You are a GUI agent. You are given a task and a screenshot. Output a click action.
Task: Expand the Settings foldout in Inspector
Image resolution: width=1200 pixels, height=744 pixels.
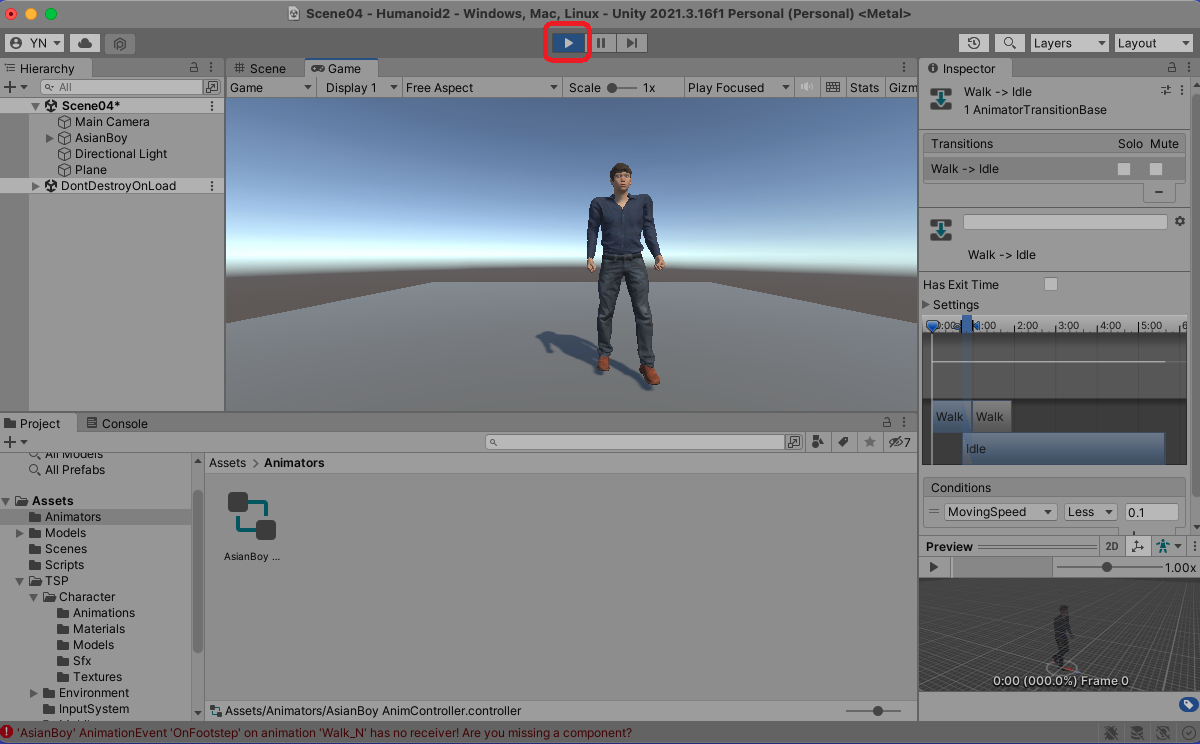926,305
